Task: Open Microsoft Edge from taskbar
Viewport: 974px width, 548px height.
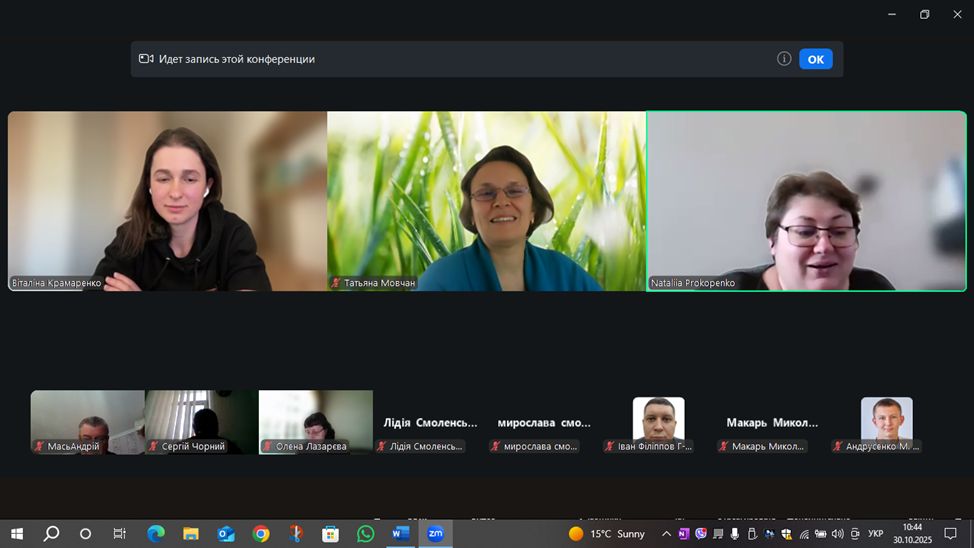Action: click(x=156, y=534)
